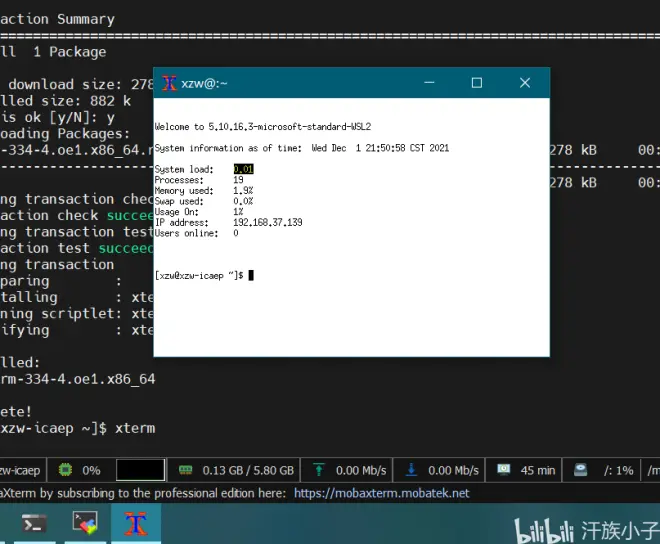Click the xterm shell prompt cursor
The width and height of the screenshot is (660, 544).
click(x=251, y=275)
